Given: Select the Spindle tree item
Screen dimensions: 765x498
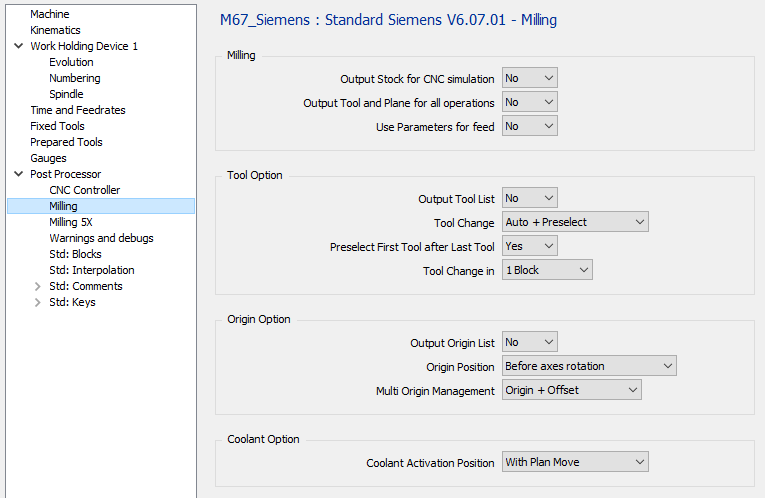Looking at the screenshot, I should pyautogui.click(x=66, y=94).
